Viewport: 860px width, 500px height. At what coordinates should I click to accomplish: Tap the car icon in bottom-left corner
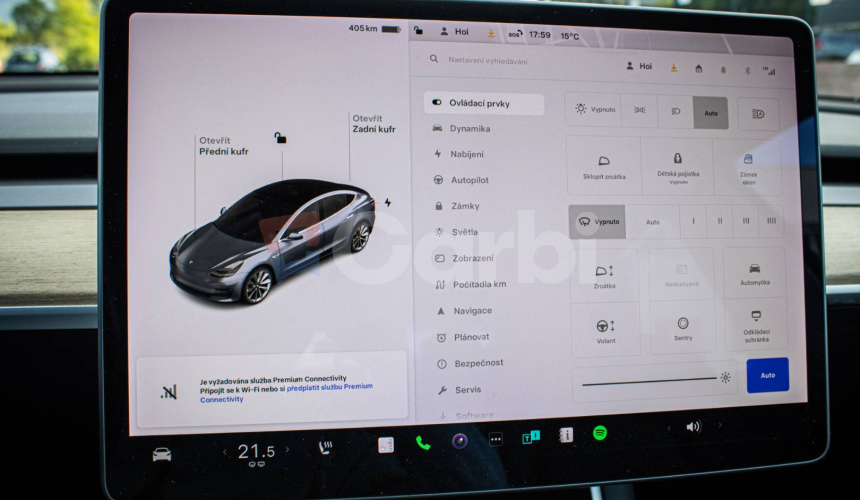tap(161, 454)
